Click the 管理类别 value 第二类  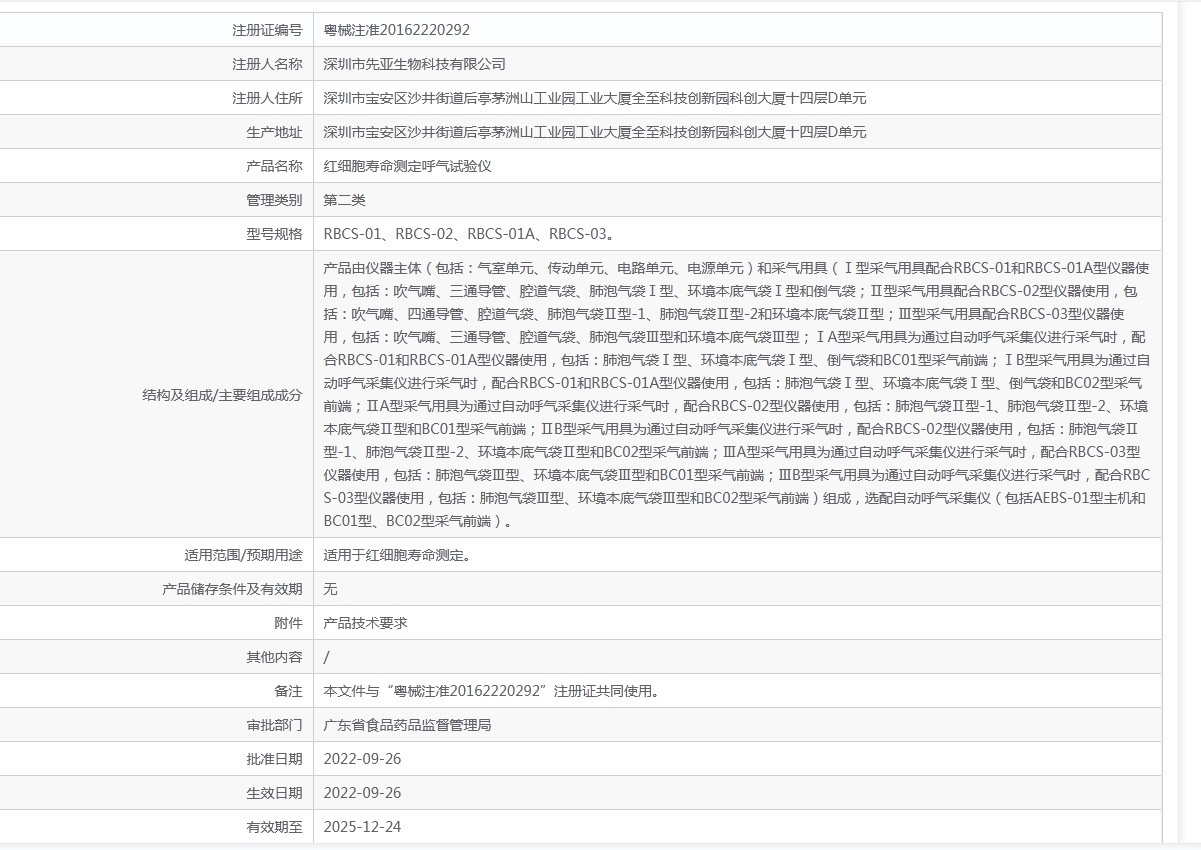pos(344,200)
